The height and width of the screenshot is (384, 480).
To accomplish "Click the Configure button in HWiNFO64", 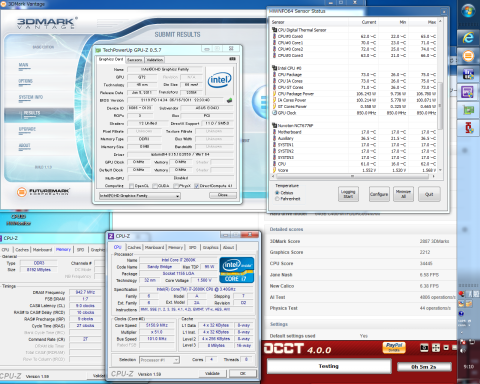I will [x=379, y=194].
